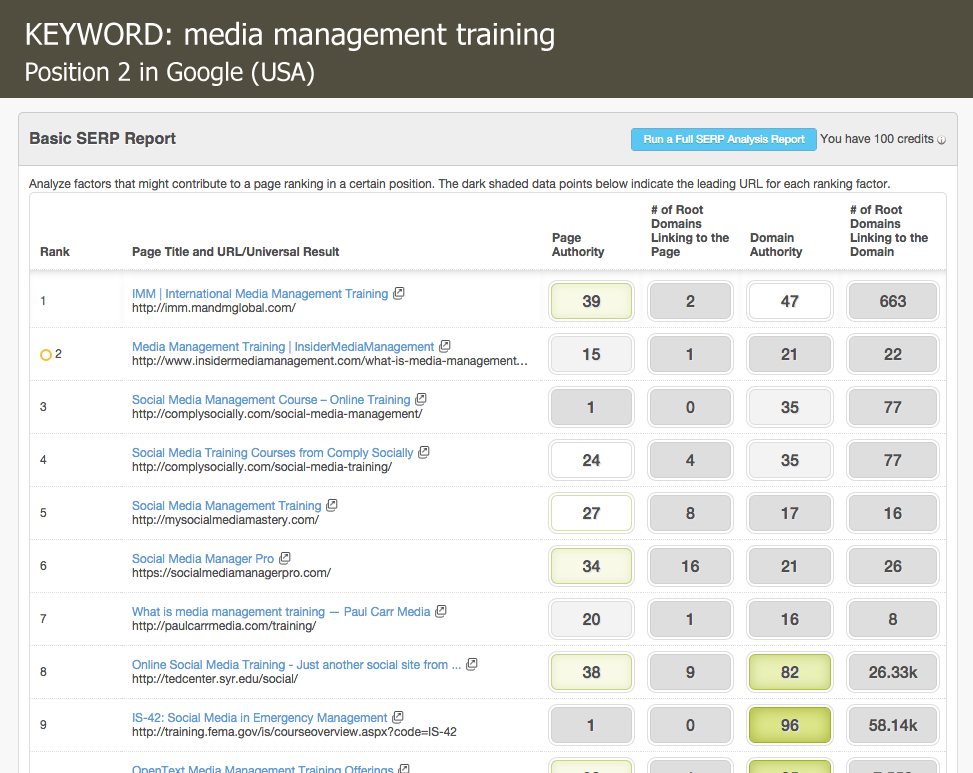
Task: Click the Rank column header
Action: click(55, 252)
